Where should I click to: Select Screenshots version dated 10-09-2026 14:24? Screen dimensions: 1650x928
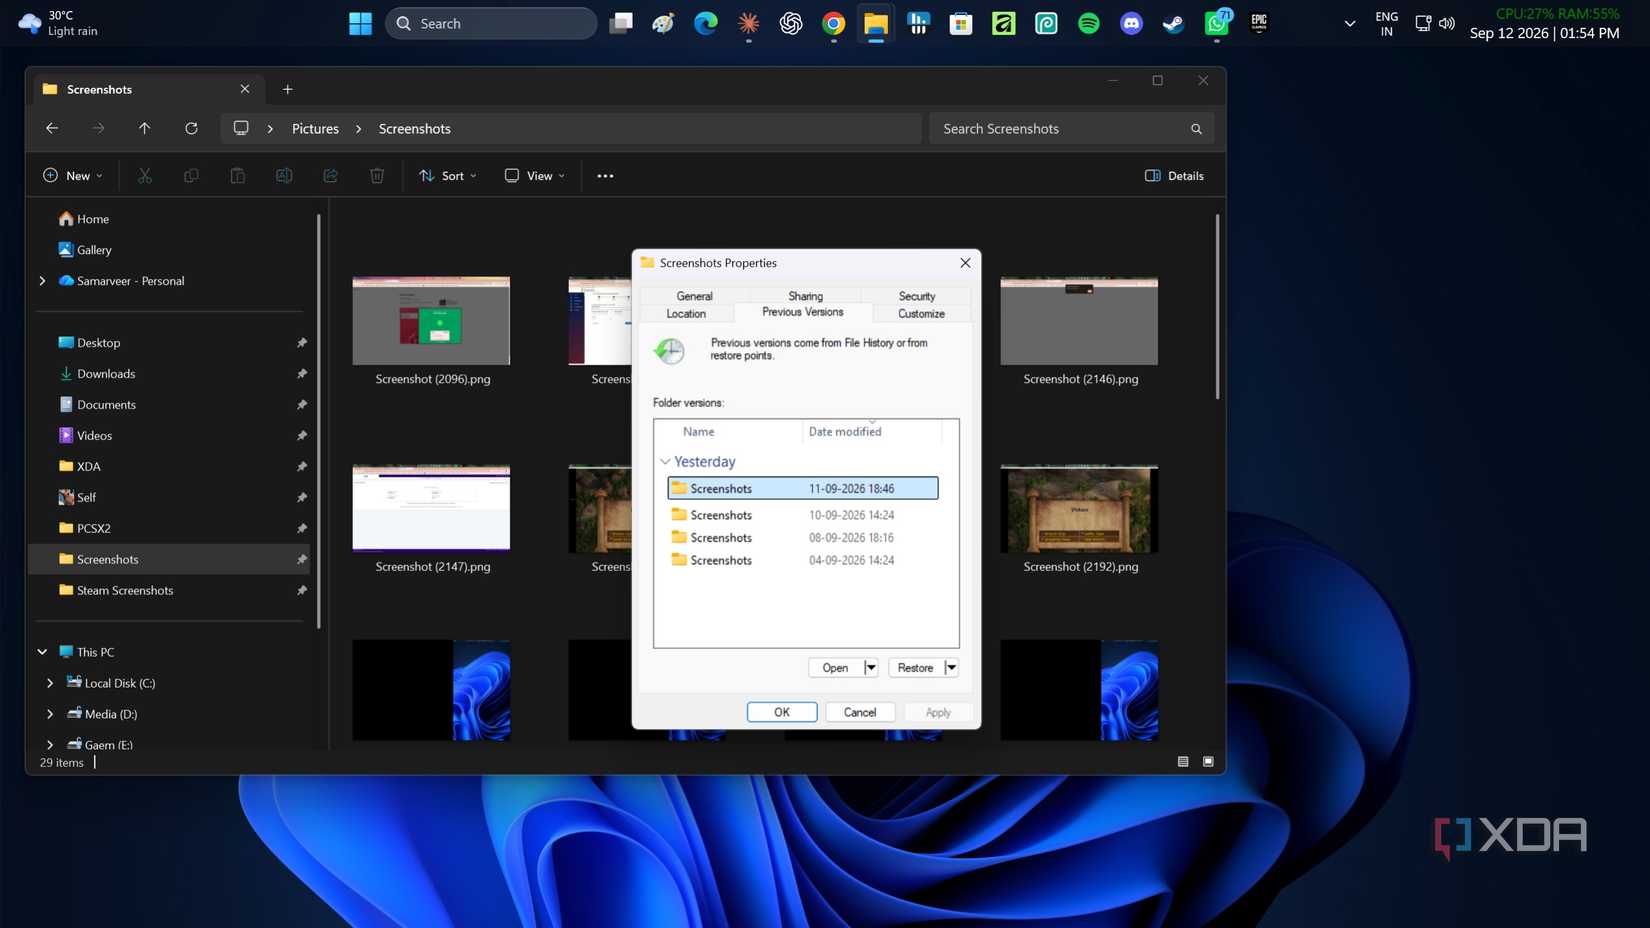click(x=803, y=515)
